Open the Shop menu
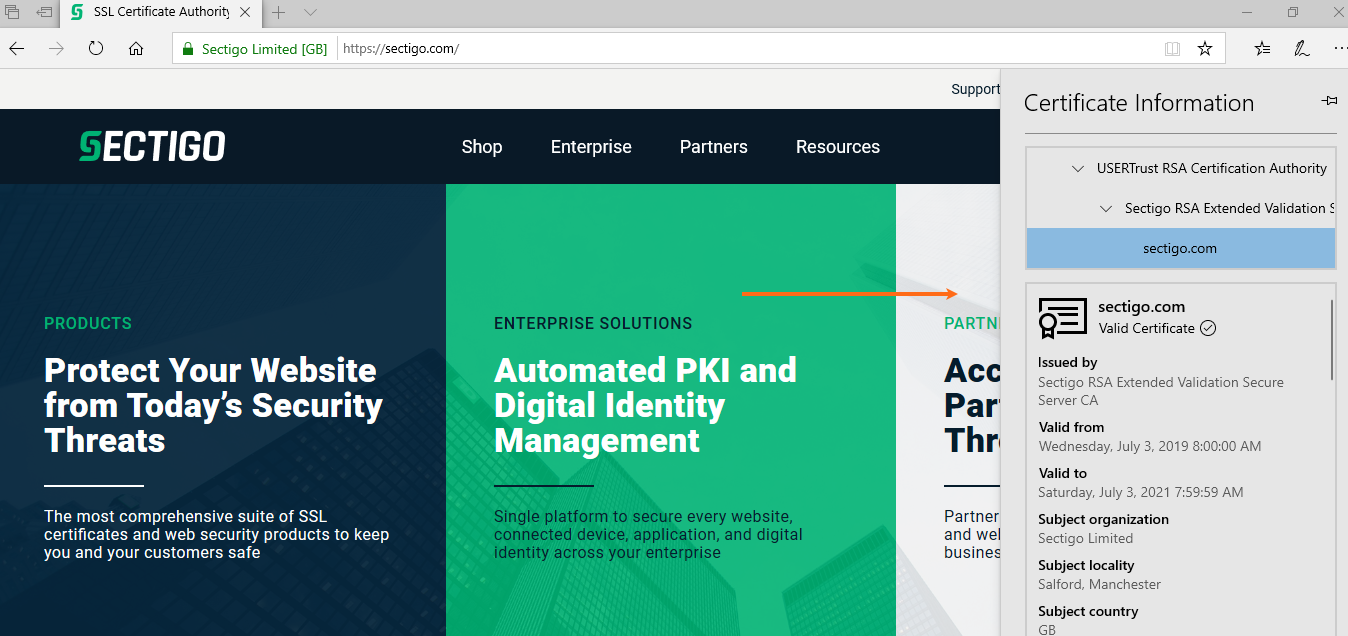The height and width of the screenshot is (636, 1348). (x=481, y=147)
